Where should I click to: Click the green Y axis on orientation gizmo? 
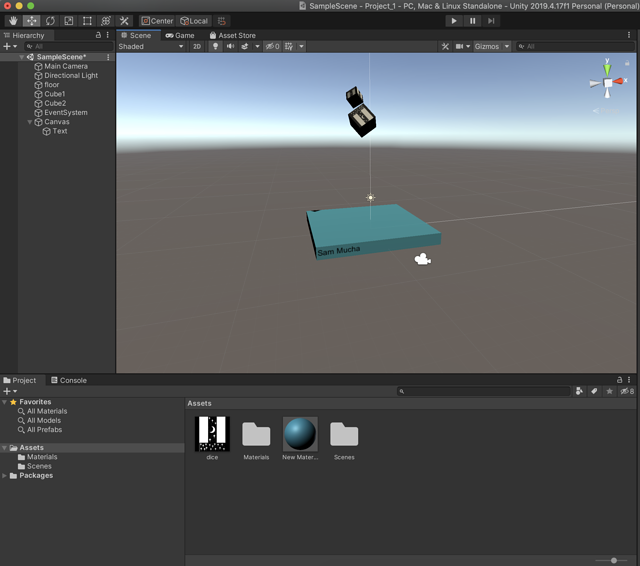coord(607,68)
